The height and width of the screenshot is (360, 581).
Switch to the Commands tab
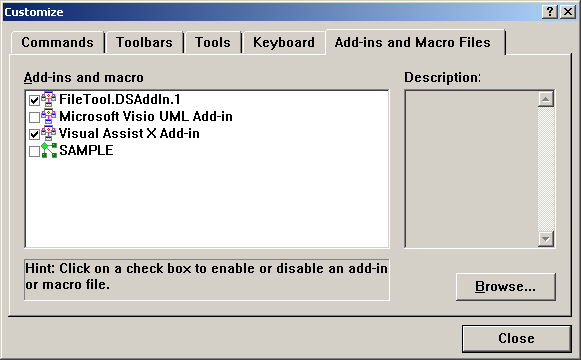tap(57, 42)
